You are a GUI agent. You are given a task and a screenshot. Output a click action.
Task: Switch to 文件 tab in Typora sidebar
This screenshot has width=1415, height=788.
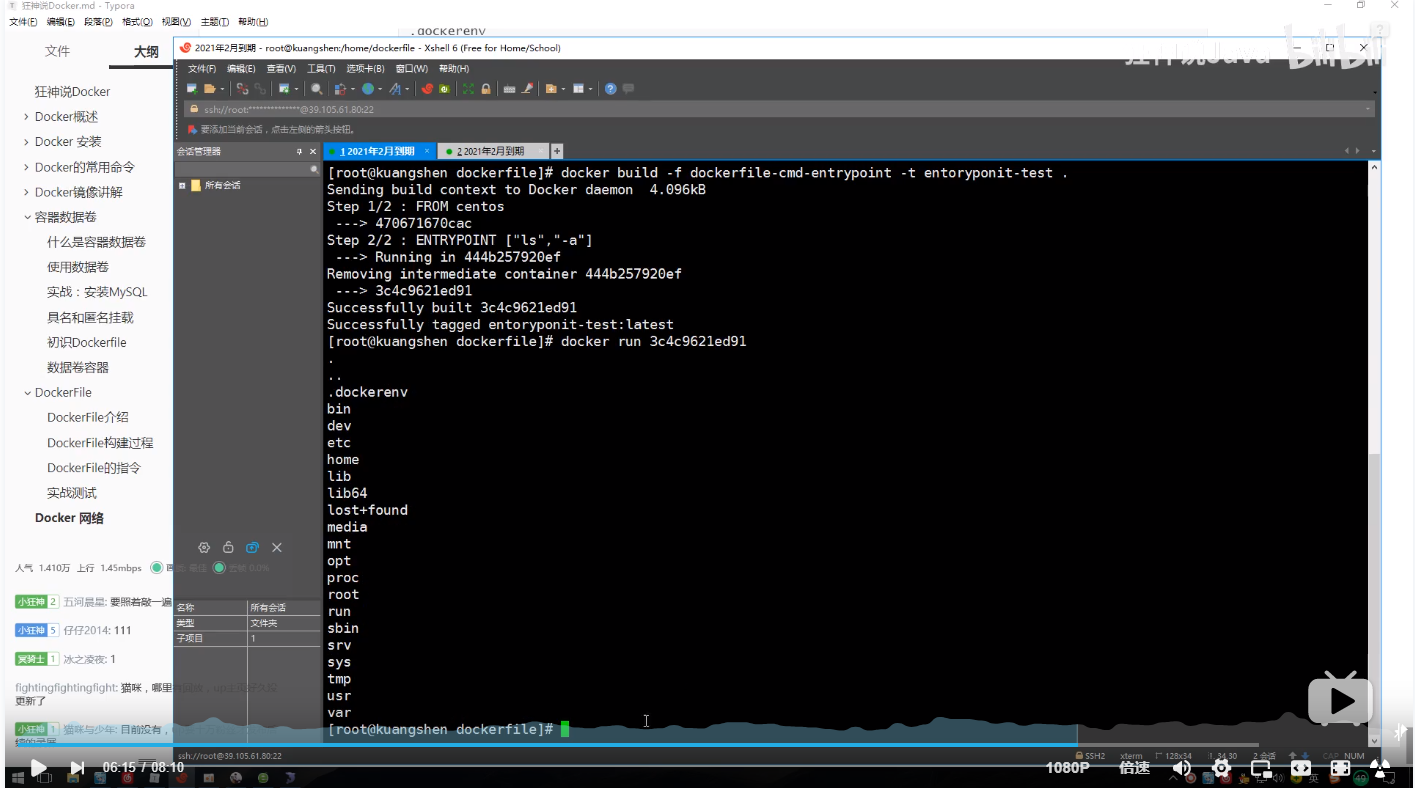coord(57,51)
